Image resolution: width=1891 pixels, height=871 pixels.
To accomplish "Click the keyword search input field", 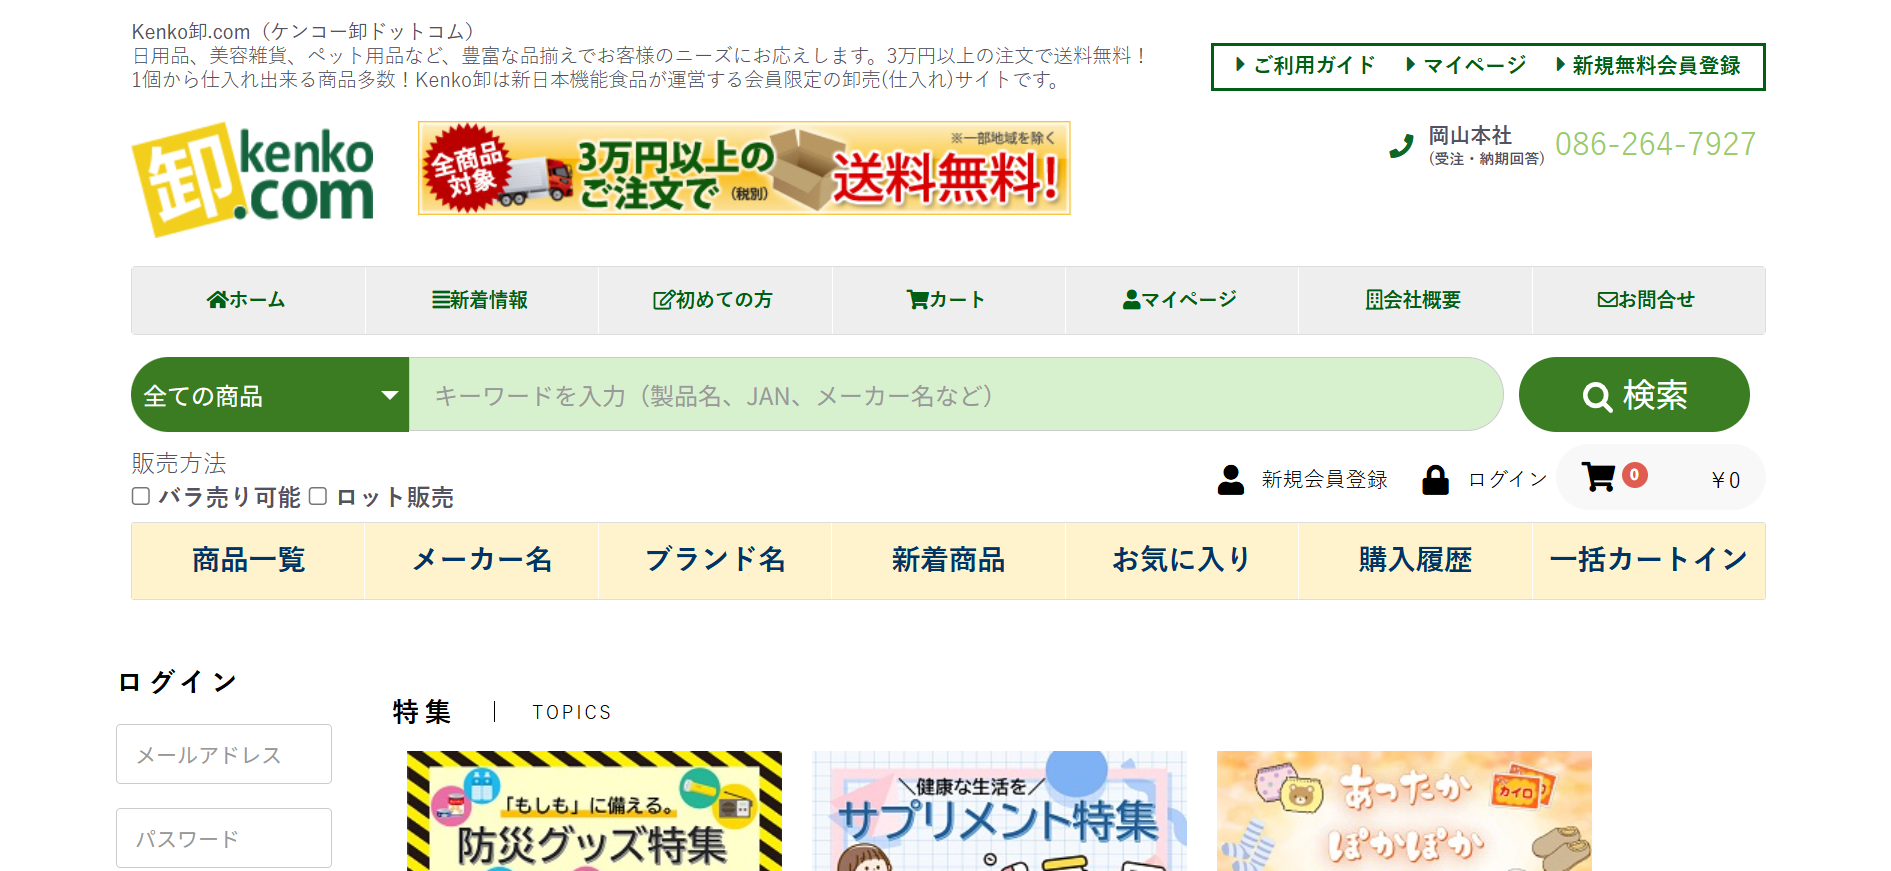I will 955,395.
